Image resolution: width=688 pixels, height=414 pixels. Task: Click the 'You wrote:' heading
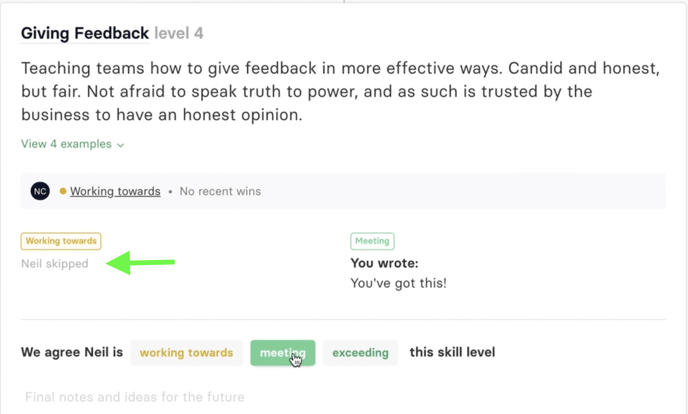(384, 264)
